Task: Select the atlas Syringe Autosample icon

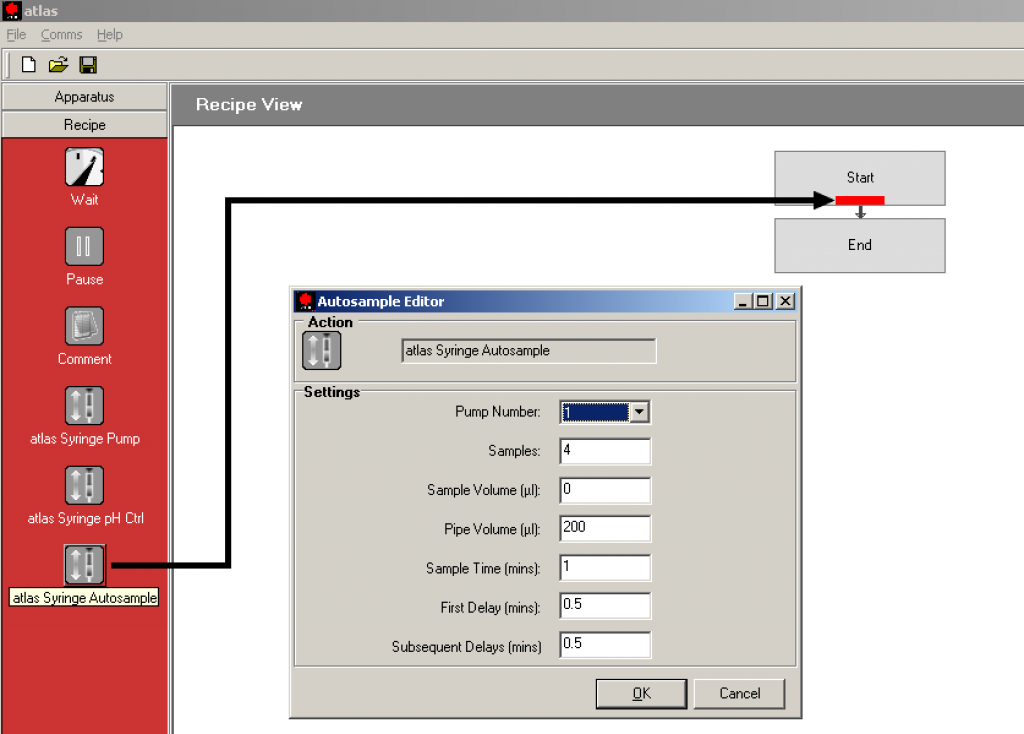Action: point(84,565)
